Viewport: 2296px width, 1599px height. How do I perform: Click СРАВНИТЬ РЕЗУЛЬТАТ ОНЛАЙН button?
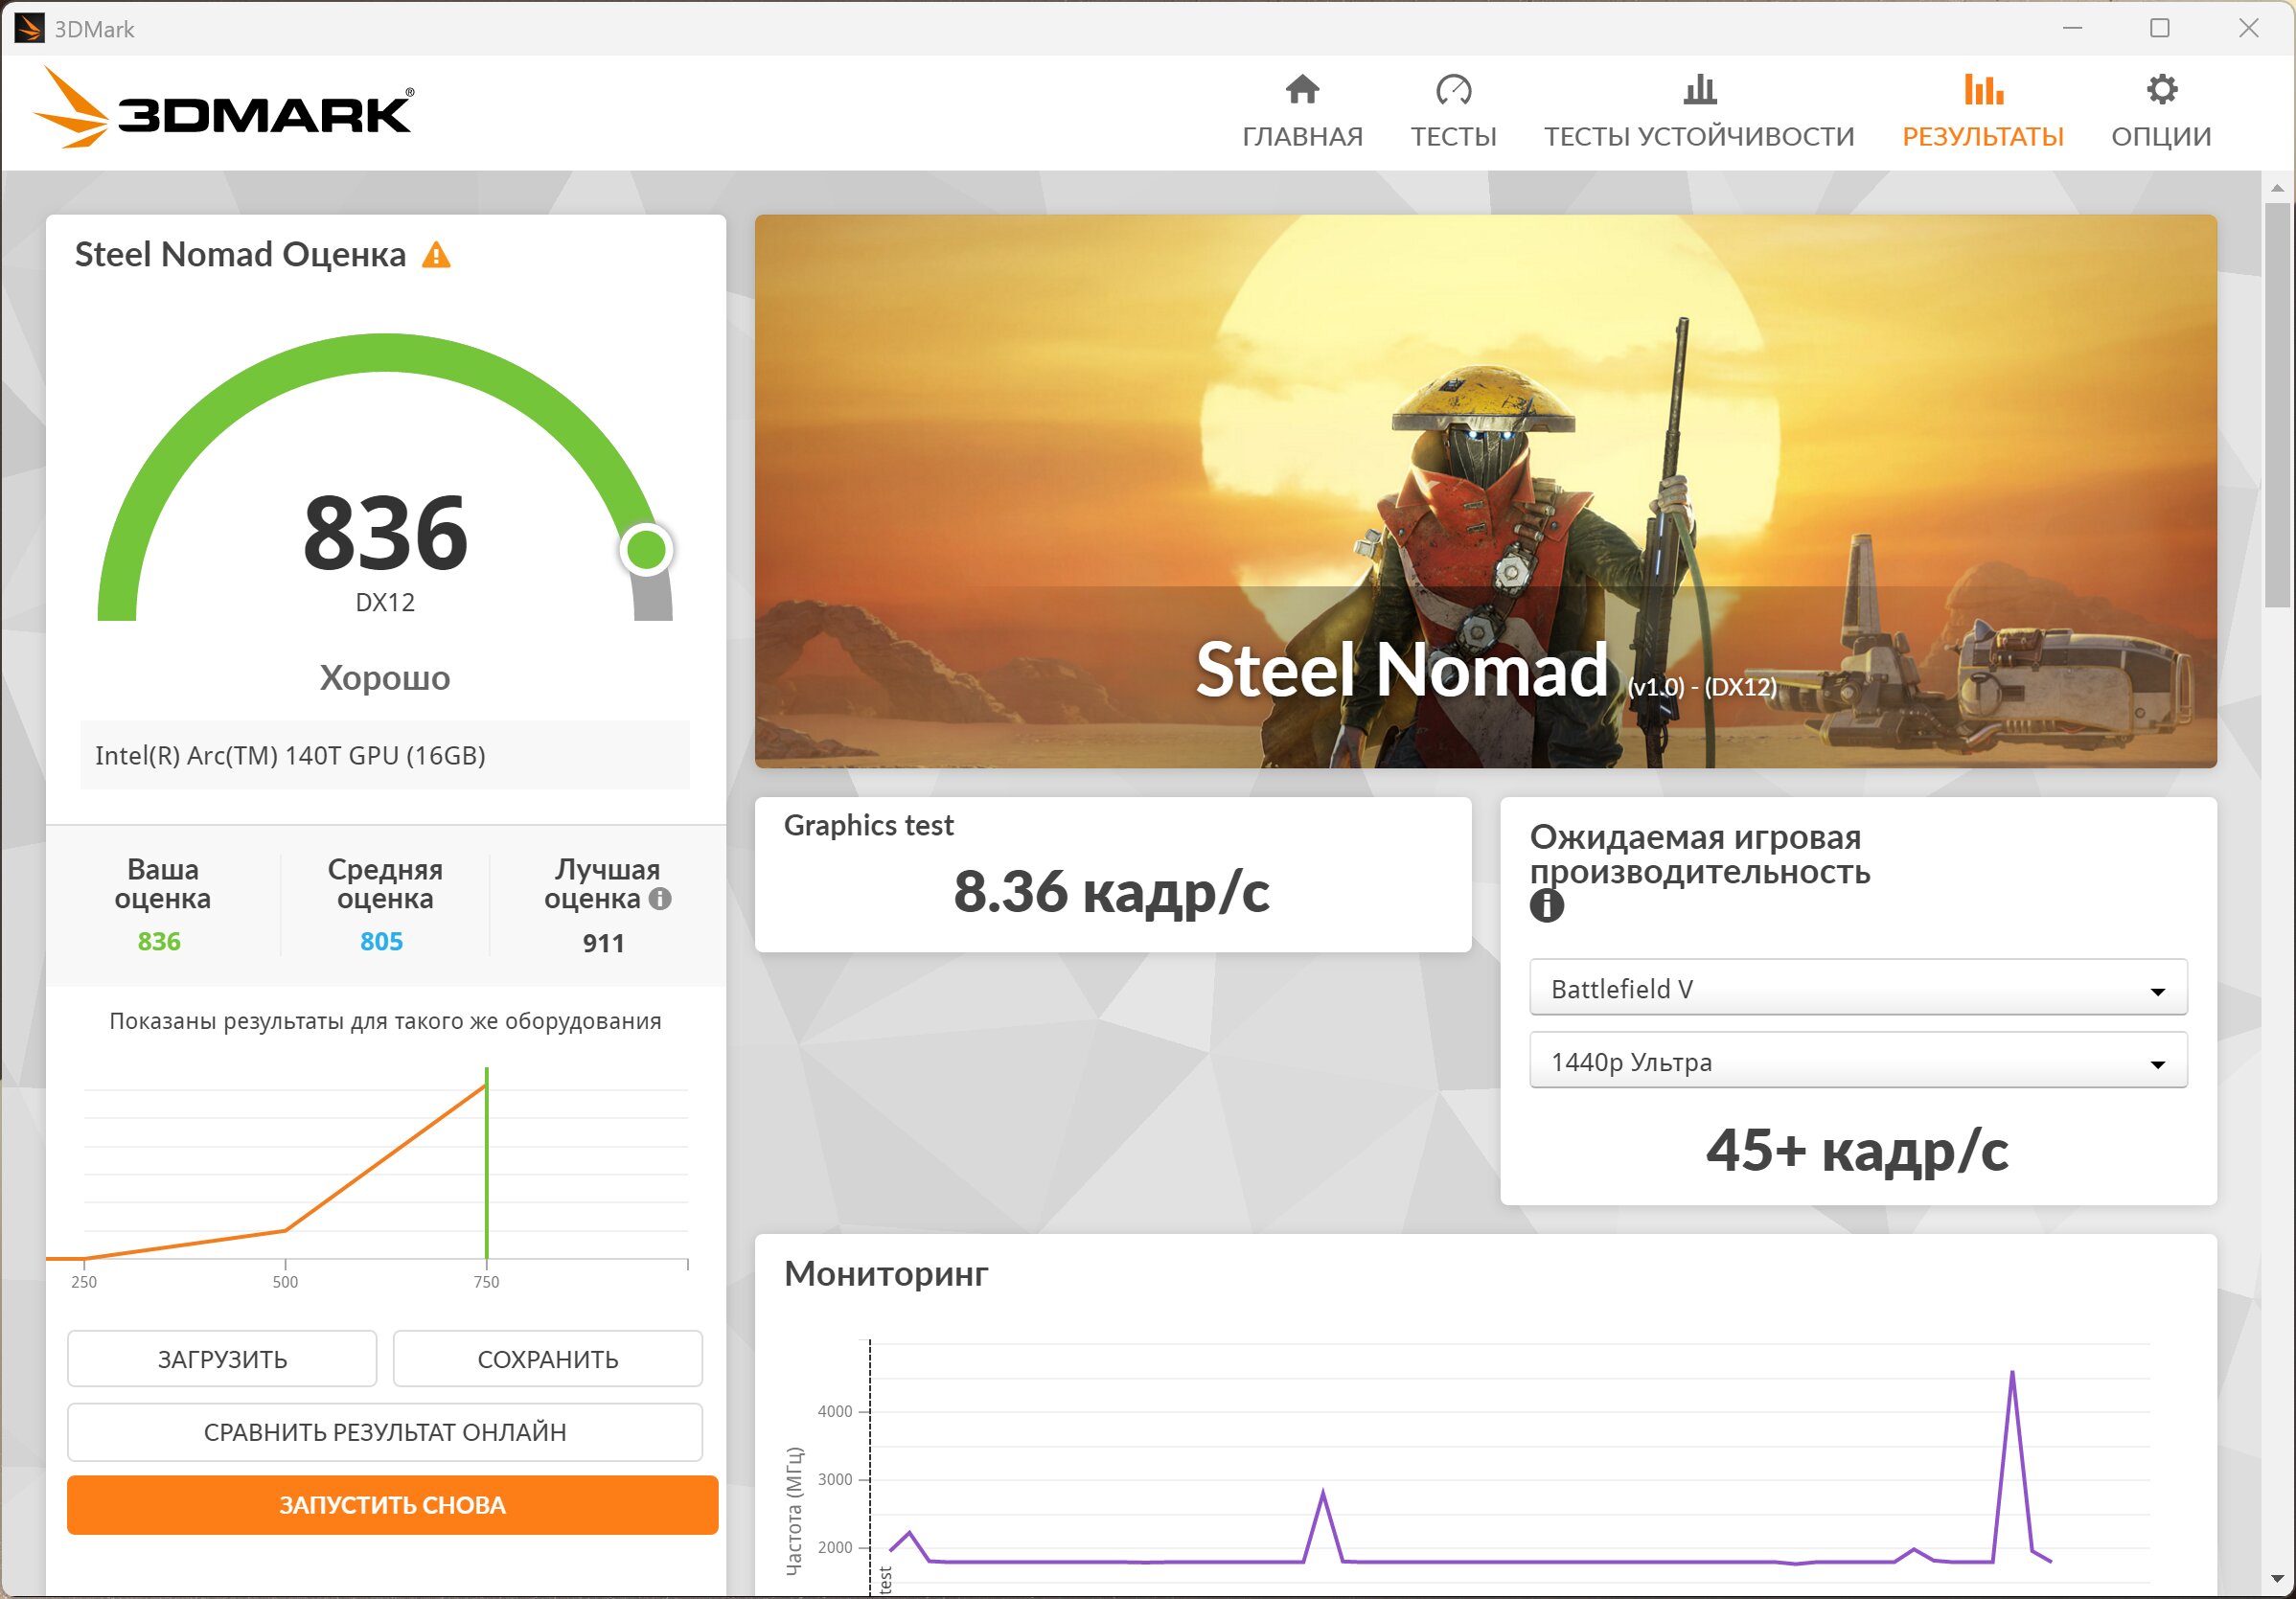point(384,1431)
